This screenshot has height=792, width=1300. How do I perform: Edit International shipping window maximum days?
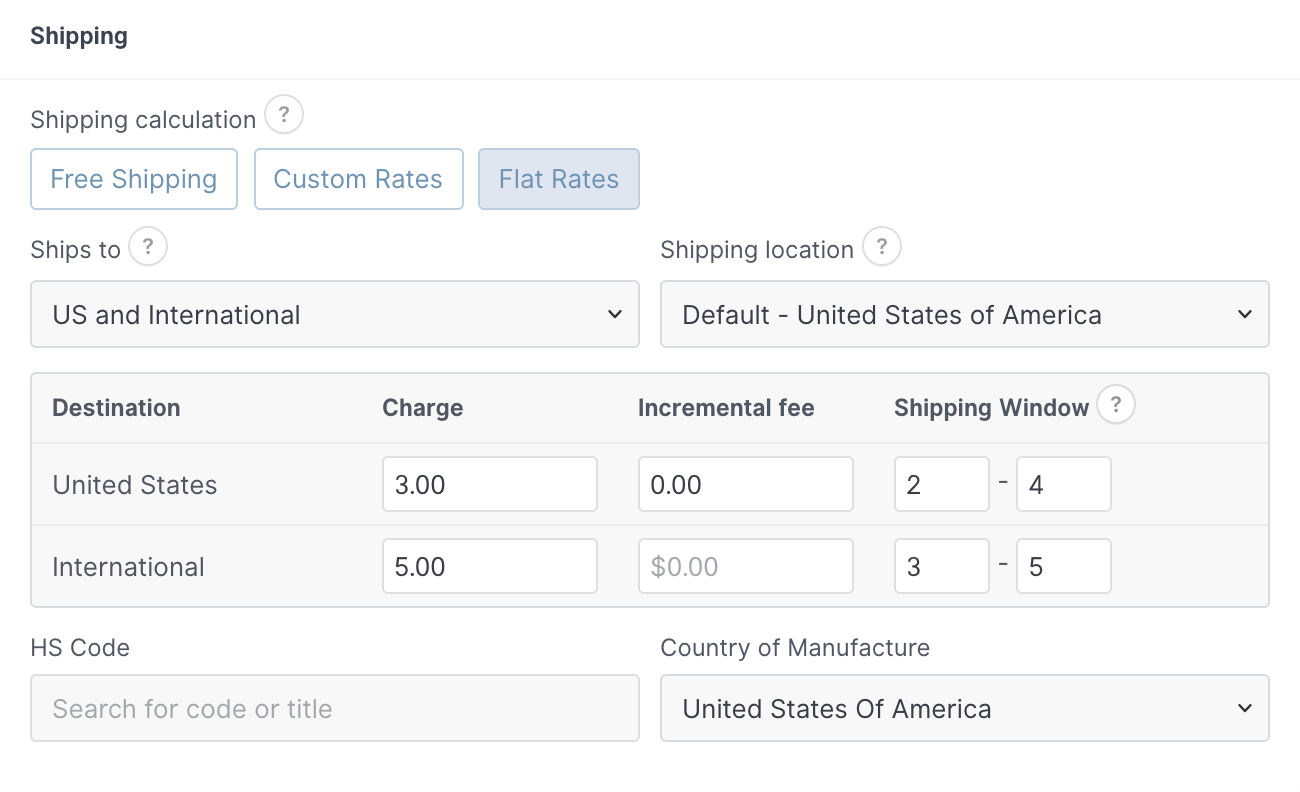1064,567
